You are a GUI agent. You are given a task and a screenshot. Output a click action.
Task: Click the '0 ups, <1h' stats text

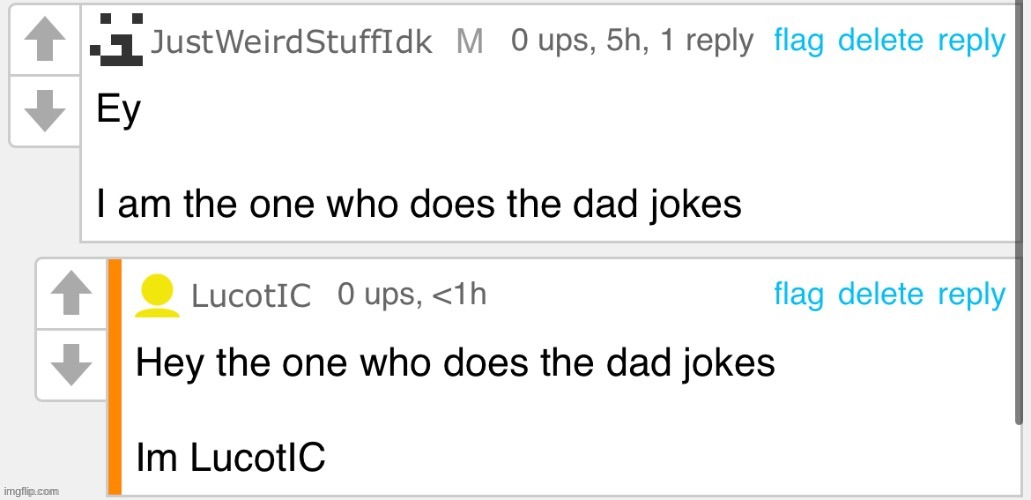coord(412,295)
